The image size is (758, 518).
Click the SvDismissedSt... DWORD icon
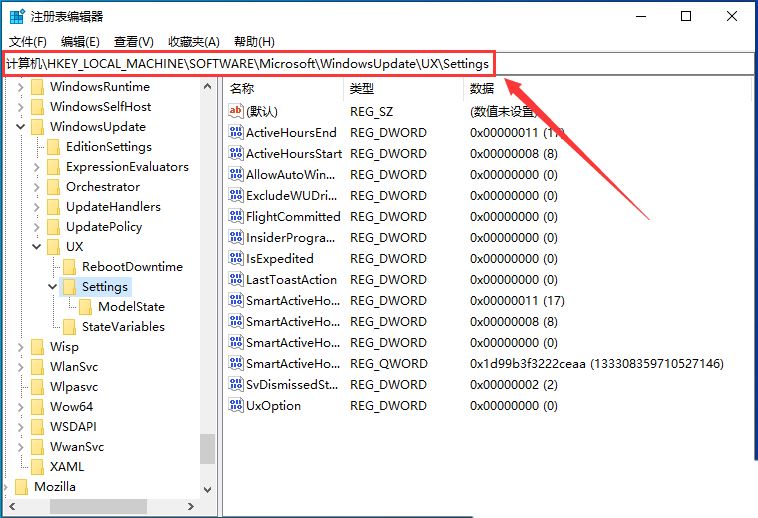[235, 385]
